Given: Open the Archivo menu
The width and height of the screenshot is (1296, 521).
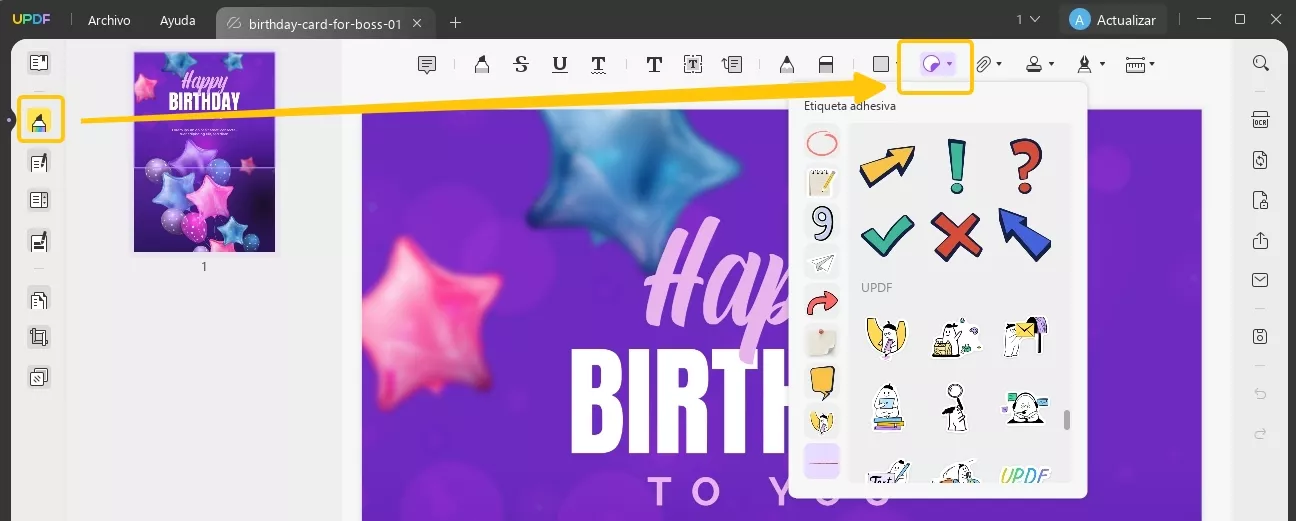Looking at the screenshot, I should pyautogui.click(x=109, y=20).
